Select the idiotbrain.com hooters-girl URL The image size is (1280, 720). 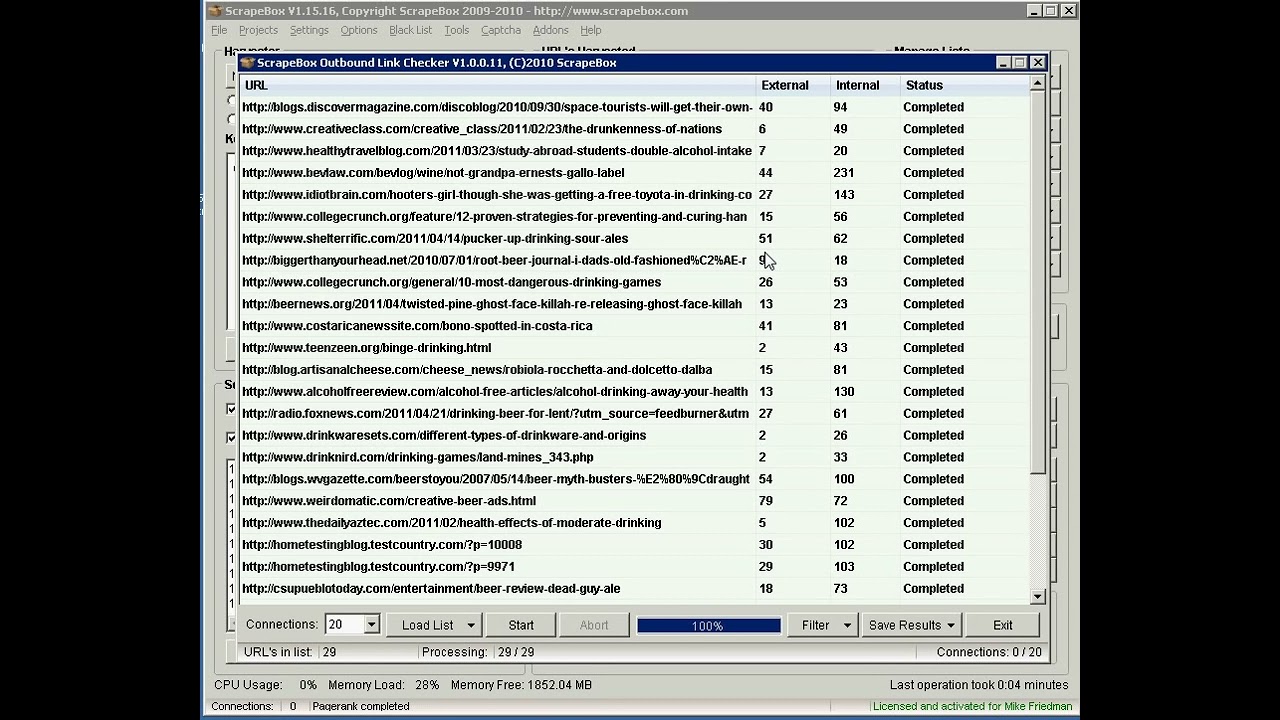pos(497,195)
